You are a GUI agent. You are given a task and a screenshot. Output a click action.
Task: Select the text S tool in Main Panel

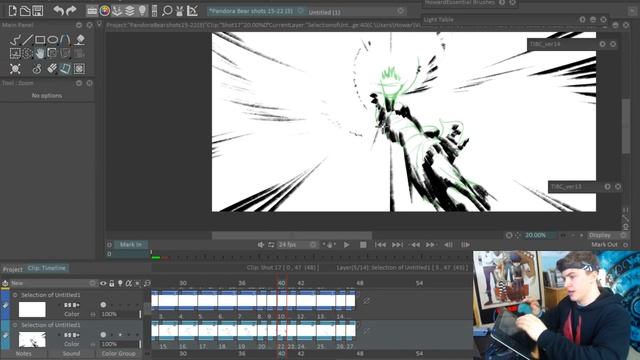pos(37,69)
